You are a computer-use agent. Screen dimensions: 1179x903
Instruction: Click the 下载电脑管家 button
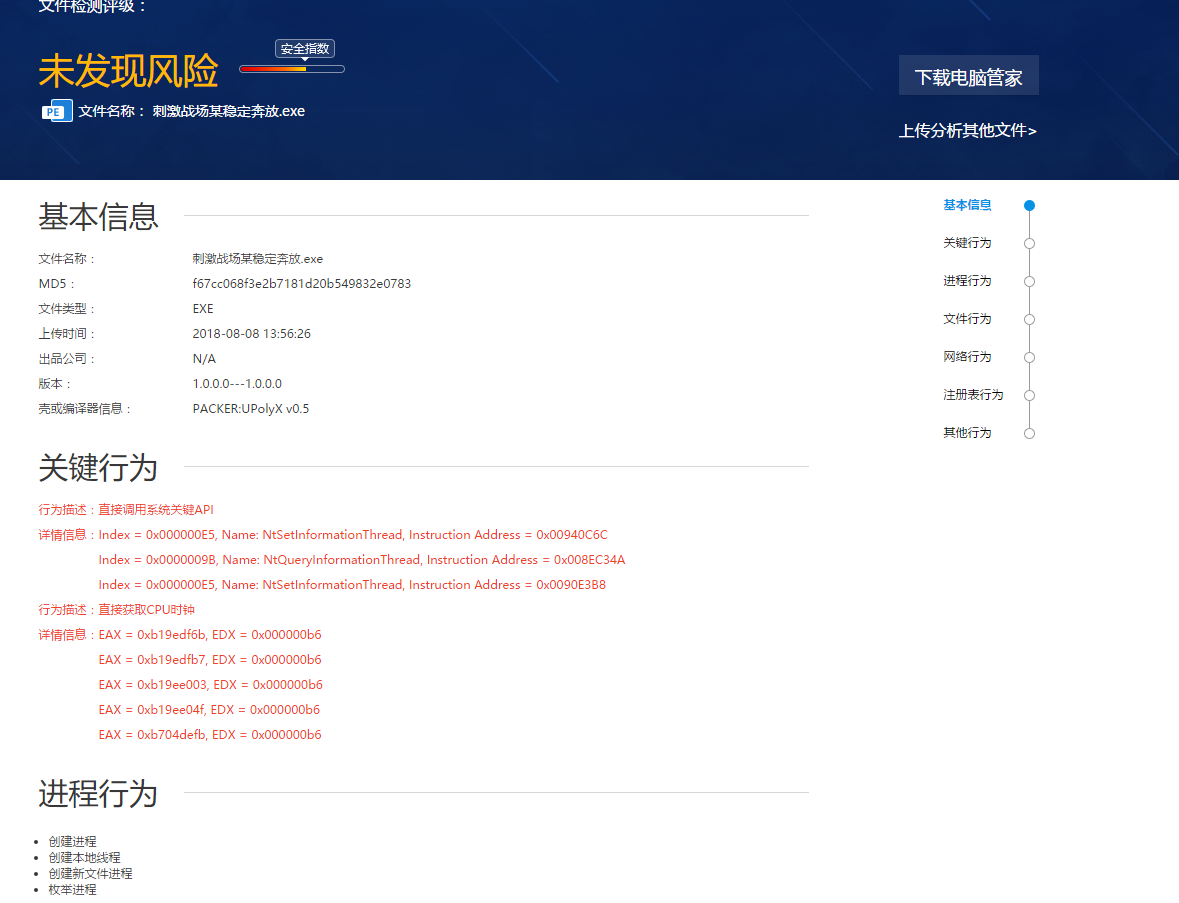click(968, 76)
